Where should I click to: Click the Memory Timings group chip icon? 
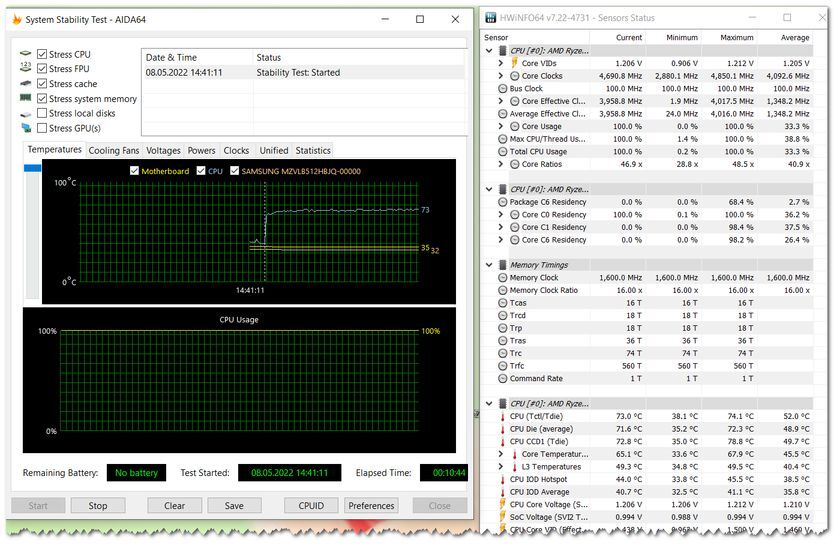tap(501, 265)
